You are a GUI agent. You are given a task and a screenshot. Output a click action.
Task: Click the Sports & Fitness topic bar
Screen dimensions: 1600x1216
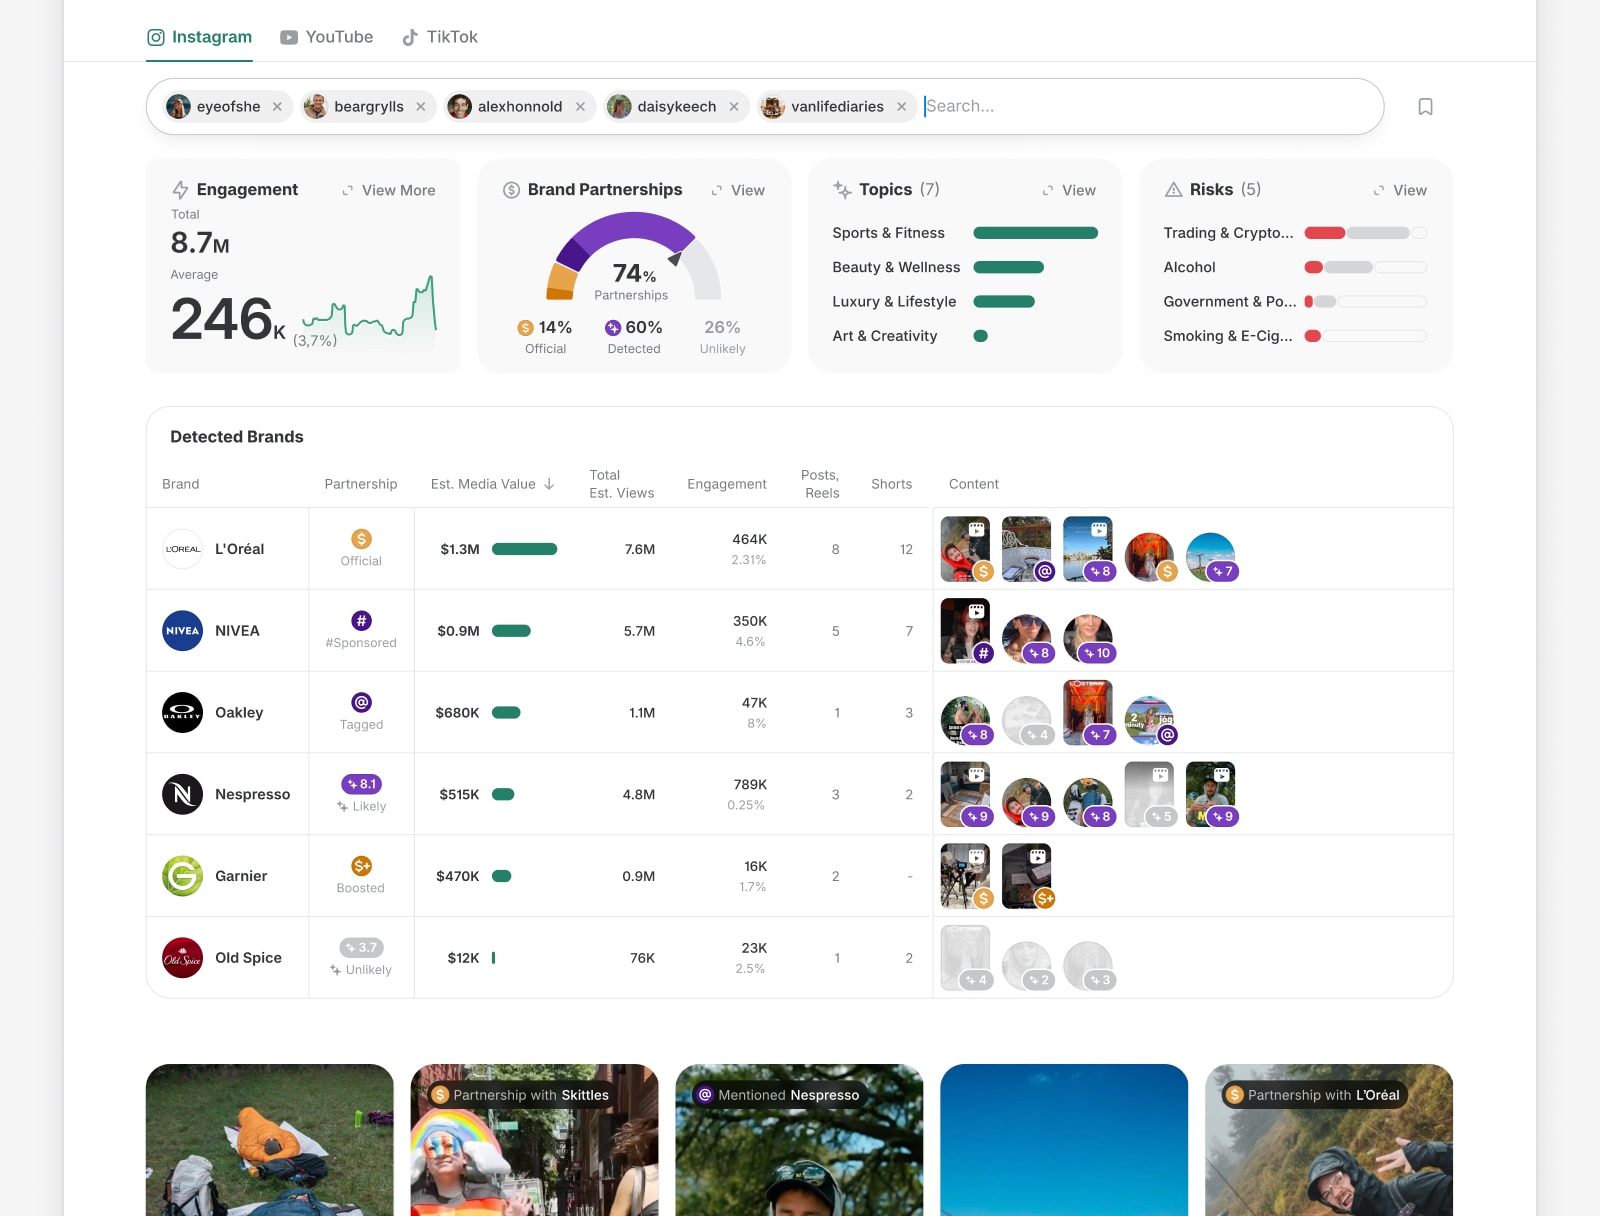tap(1035, 233)
